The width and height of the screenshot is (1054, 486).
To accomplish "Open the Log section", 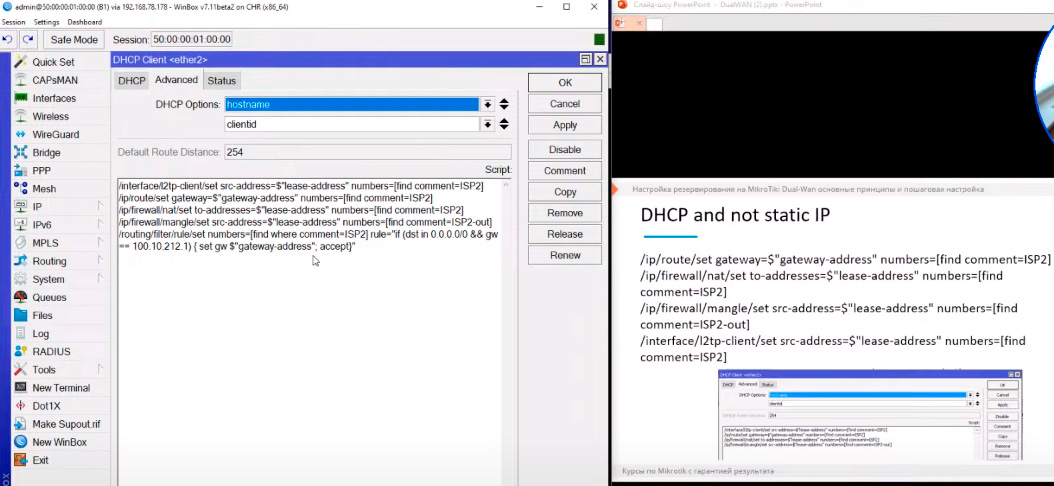I will click(40, 334).
